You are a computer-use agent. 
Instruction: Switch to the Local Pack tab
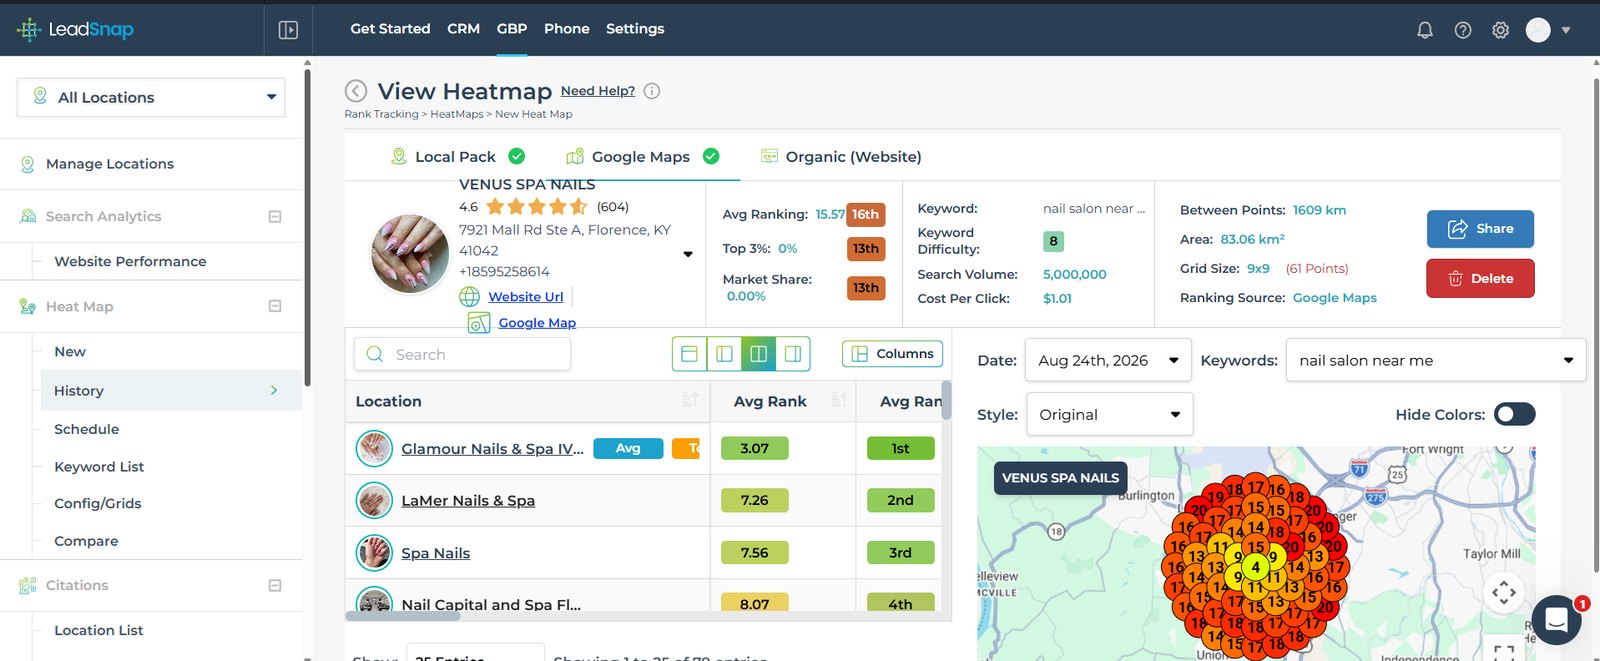[457, 156]
